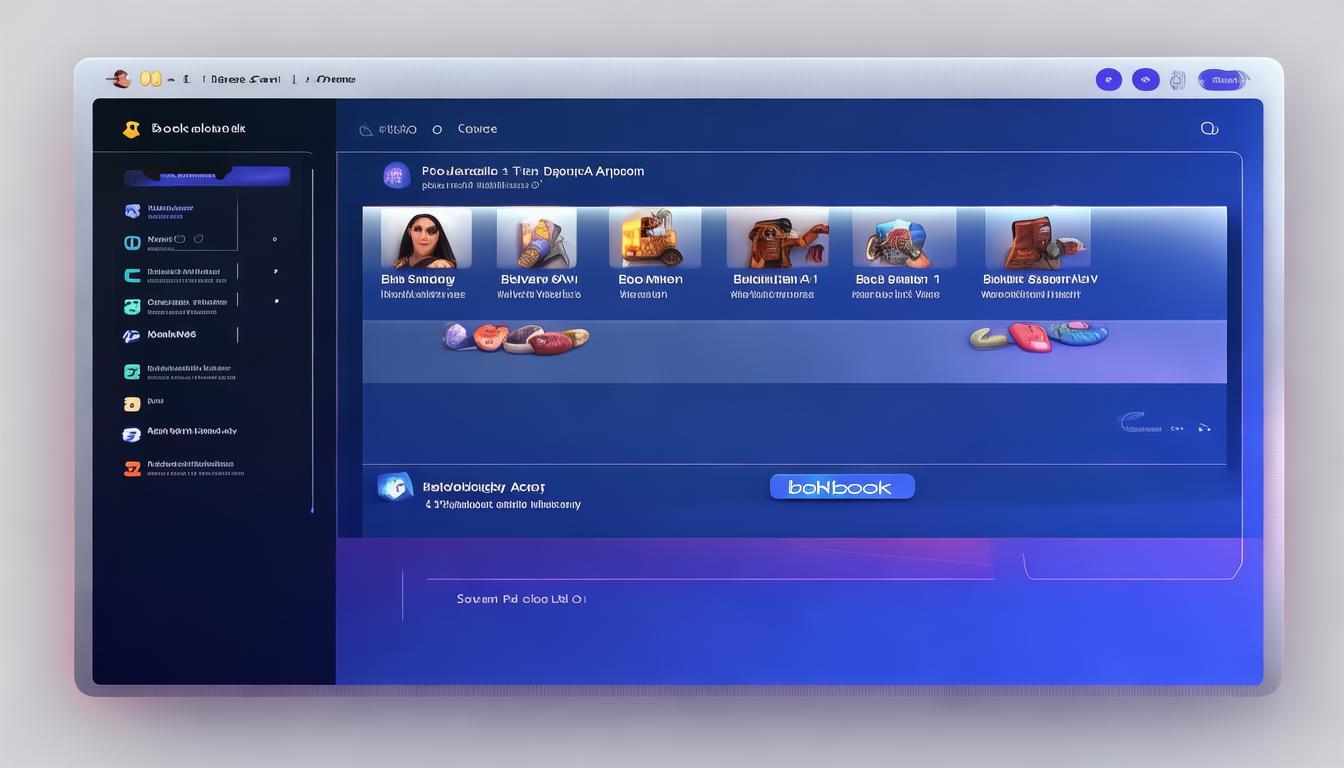Click the purple pill button in the title bar

point(1222,80)
